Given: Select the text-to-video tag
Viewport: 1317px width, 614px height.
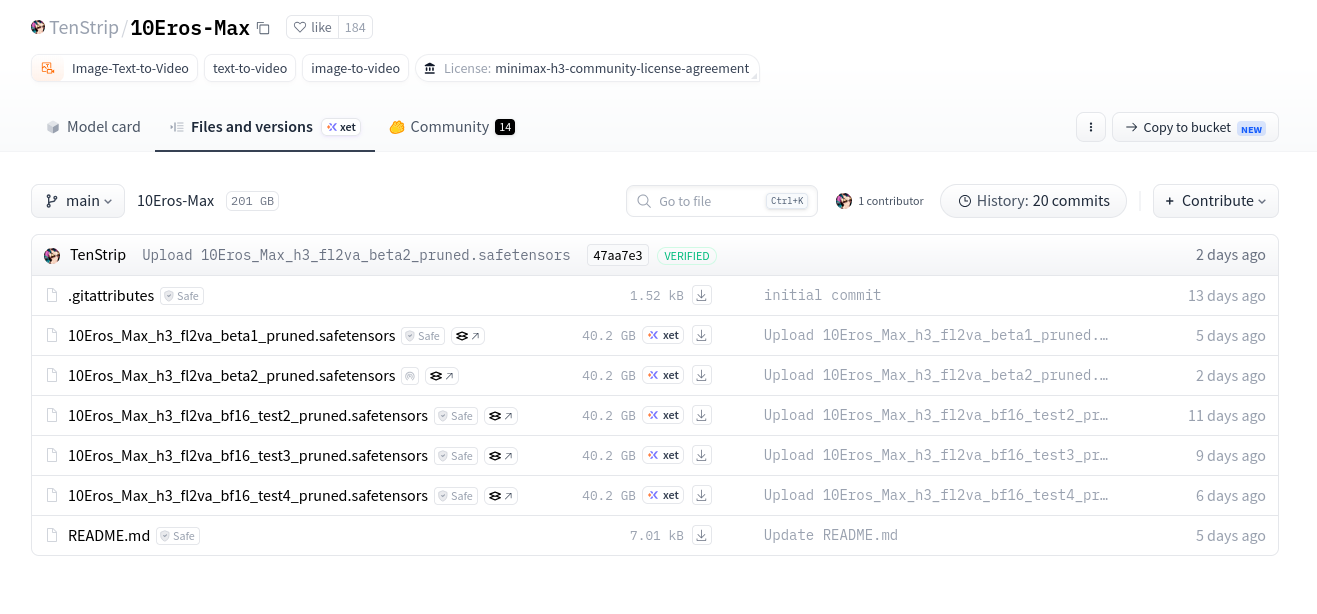Looking at the screenshot, I should (250, 68).
